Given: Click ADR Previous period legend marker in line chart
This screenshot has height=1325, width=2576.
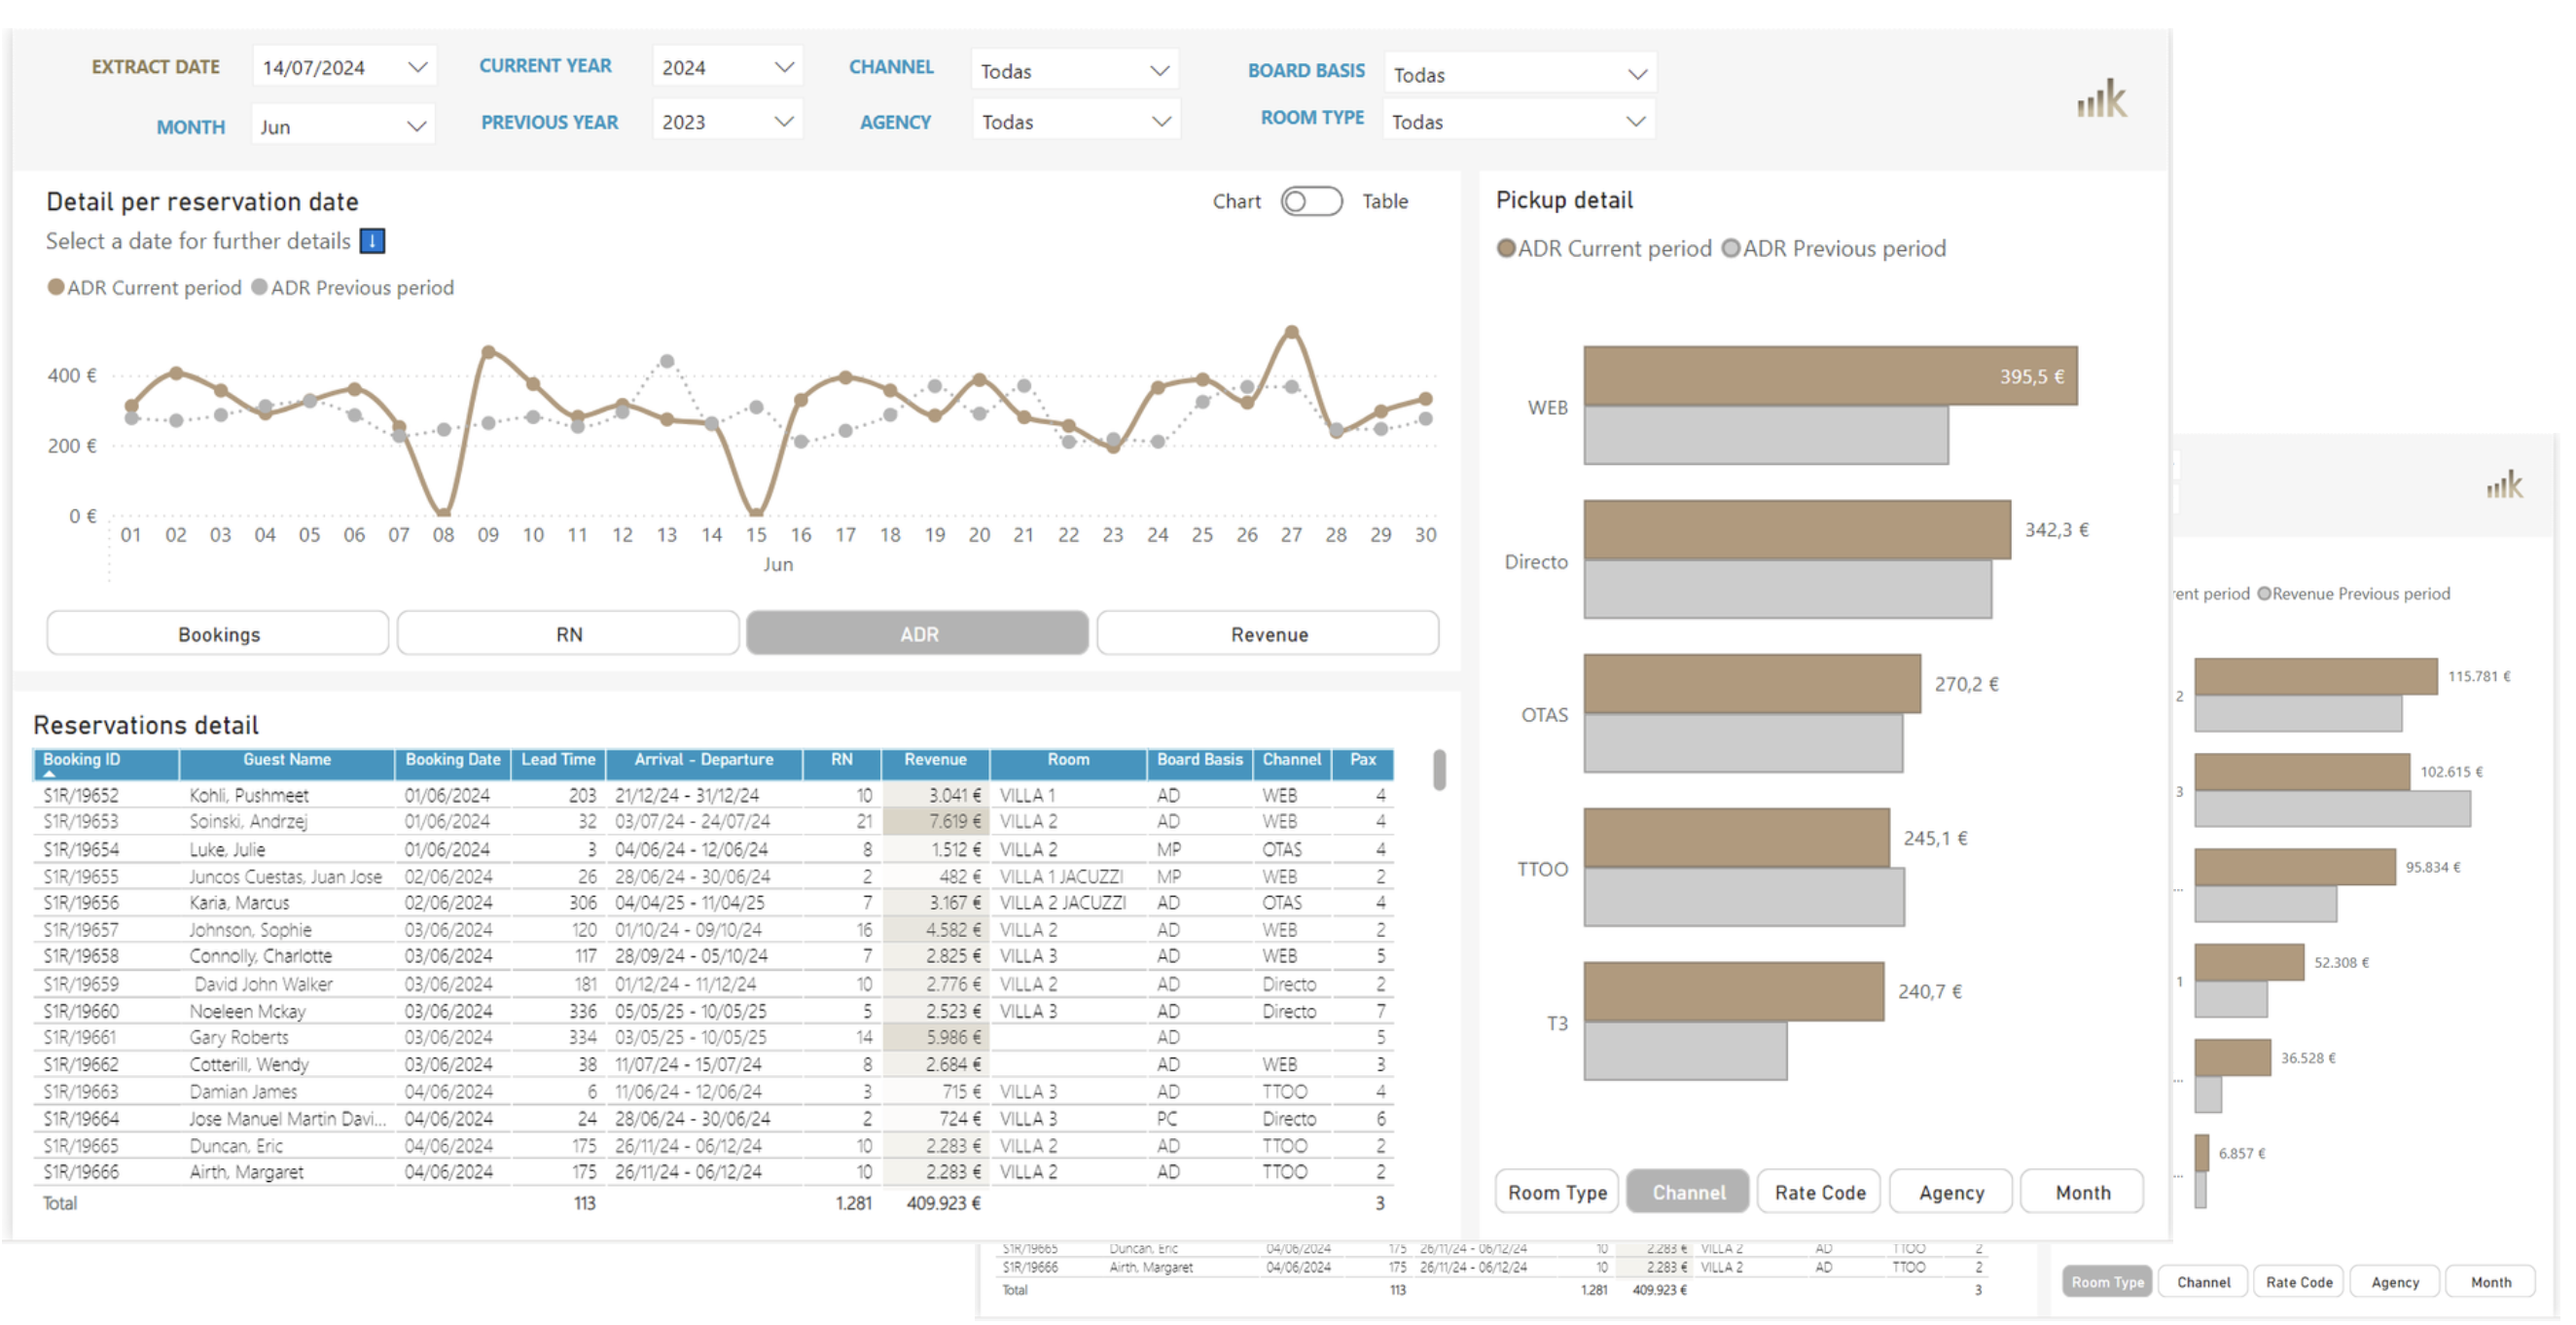Looking at the screenshot, I should coord(259,287).
